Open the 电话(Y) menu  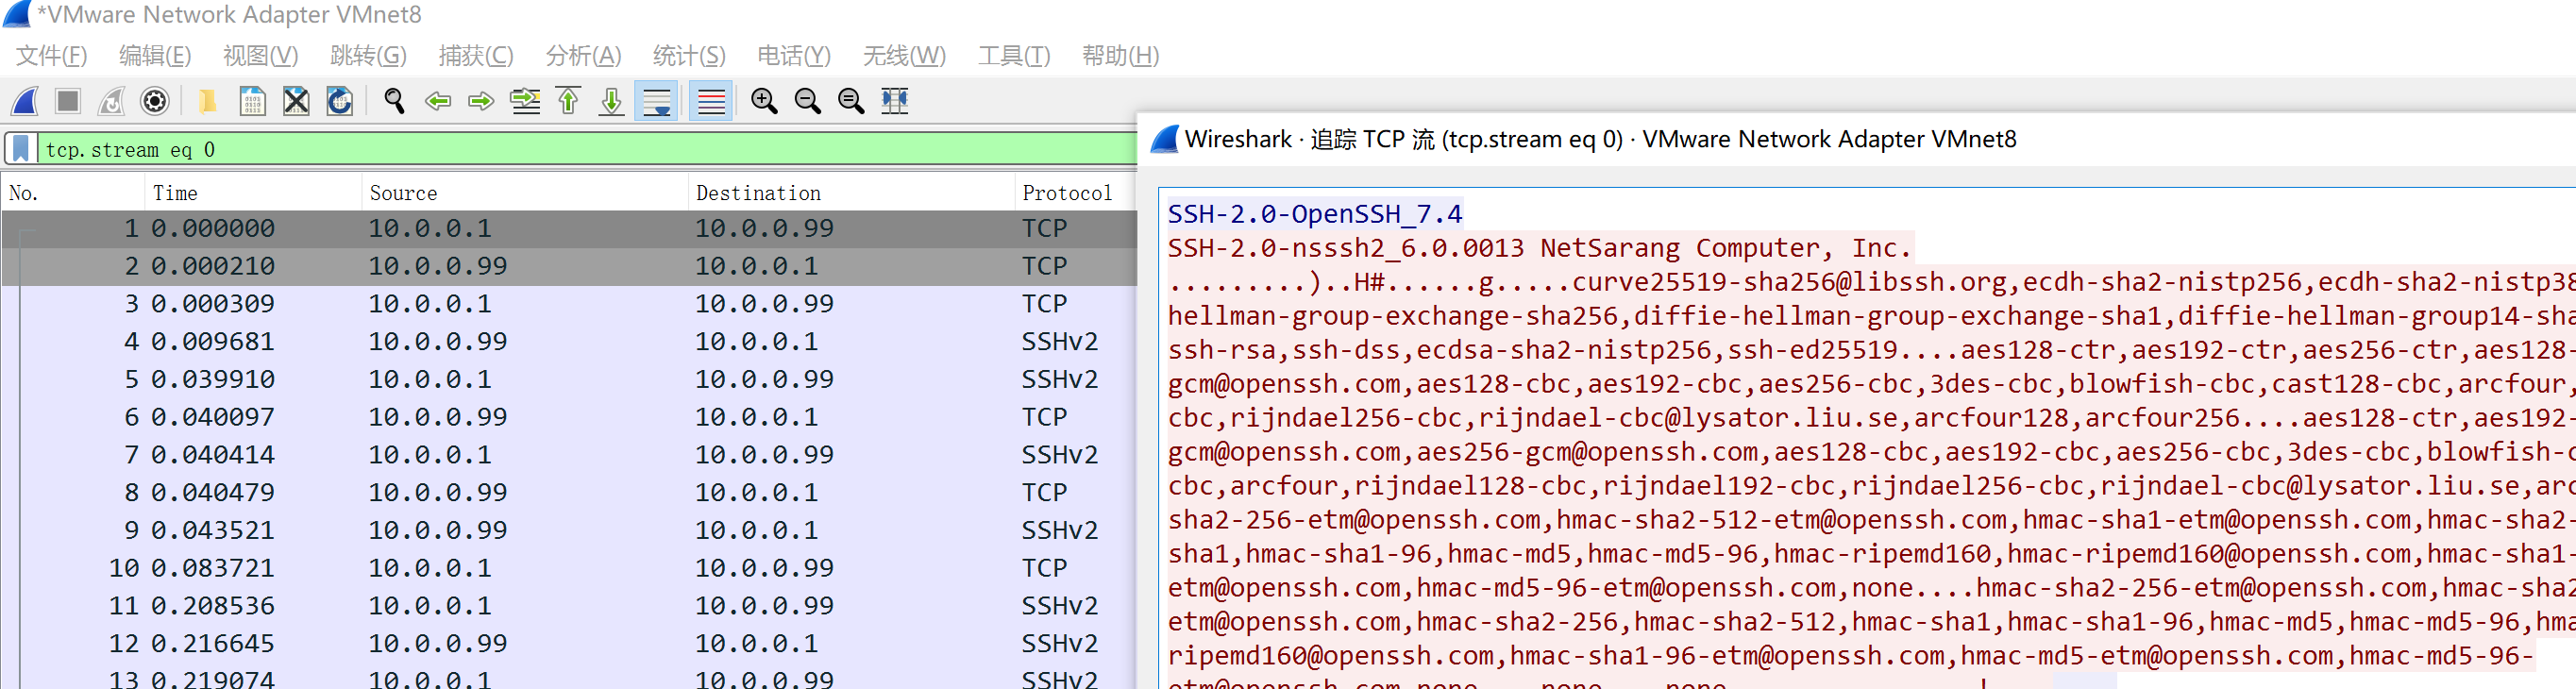794,56
